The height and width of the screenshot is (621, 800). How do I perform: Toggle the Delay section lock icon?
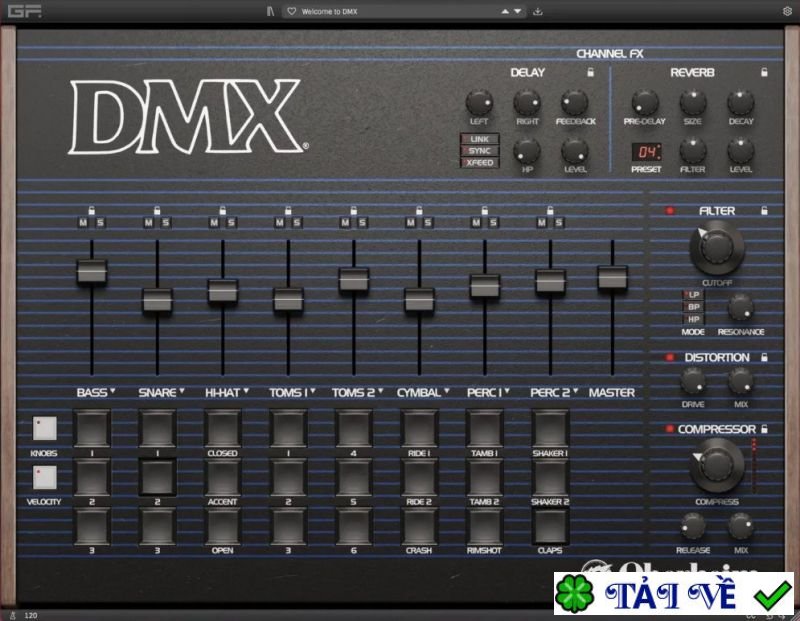click(x=590, y=72)
